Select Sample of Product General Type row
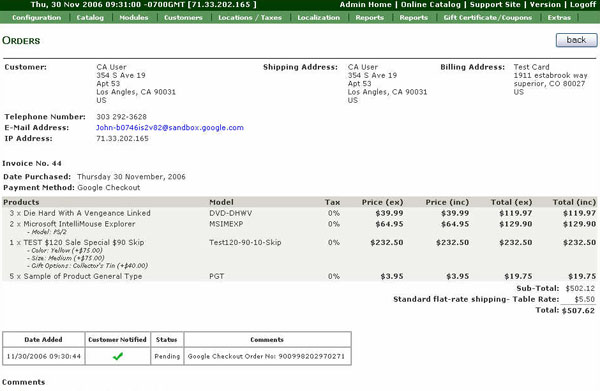 (x=299, y=276)
